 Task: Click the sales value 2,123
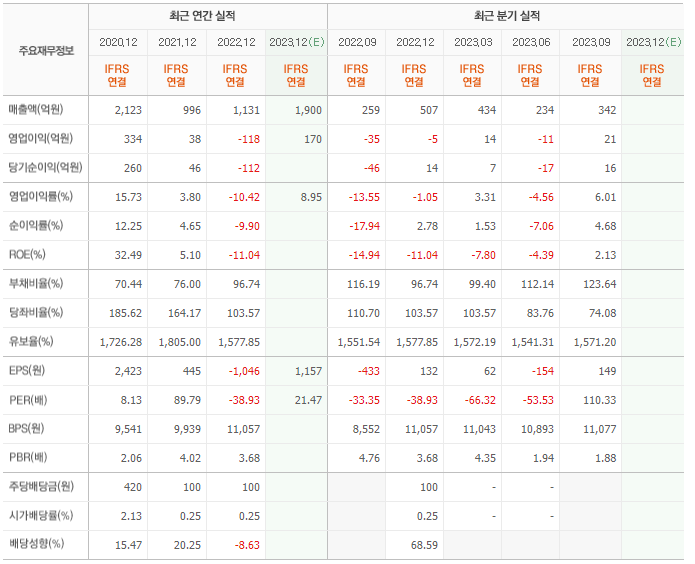(128, 110)
